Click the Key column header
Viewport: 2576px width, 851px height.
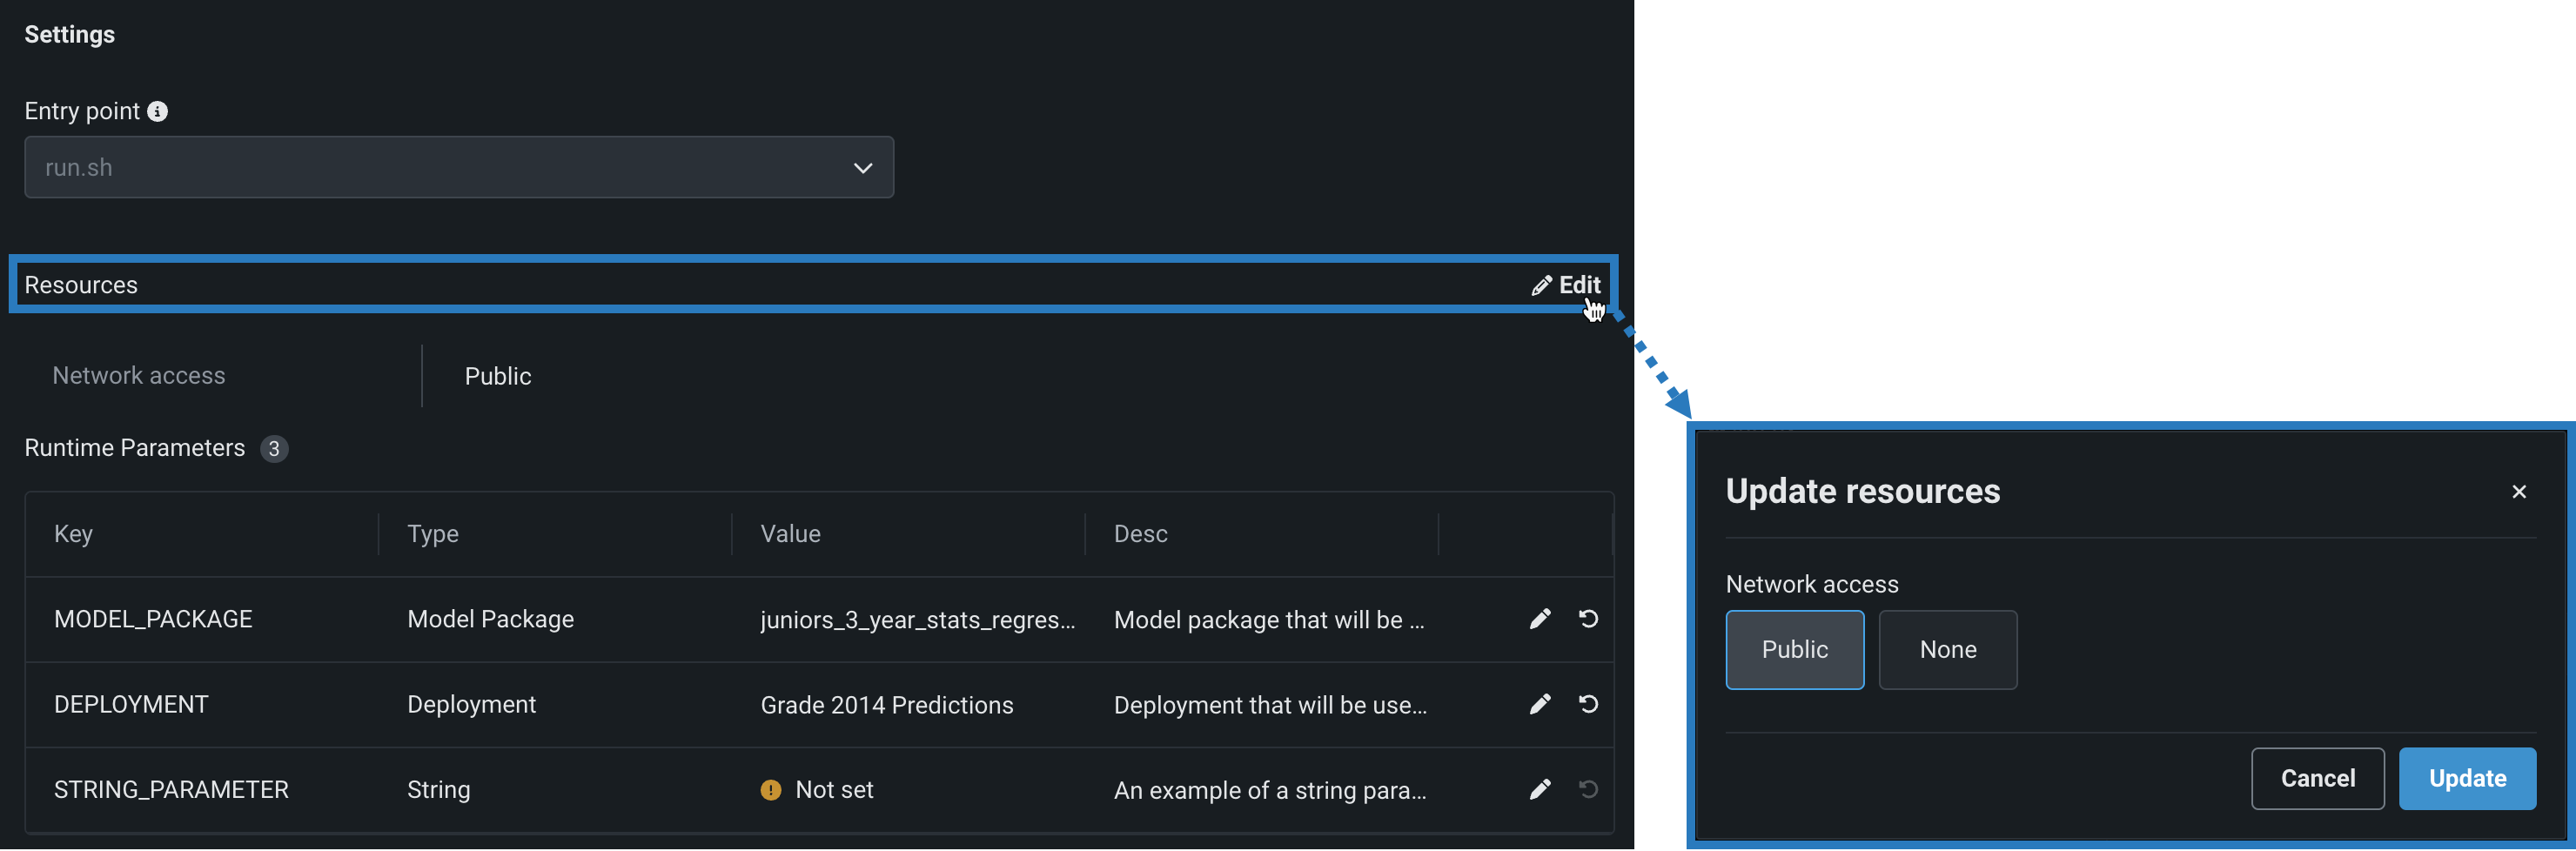tap(74, 534)
